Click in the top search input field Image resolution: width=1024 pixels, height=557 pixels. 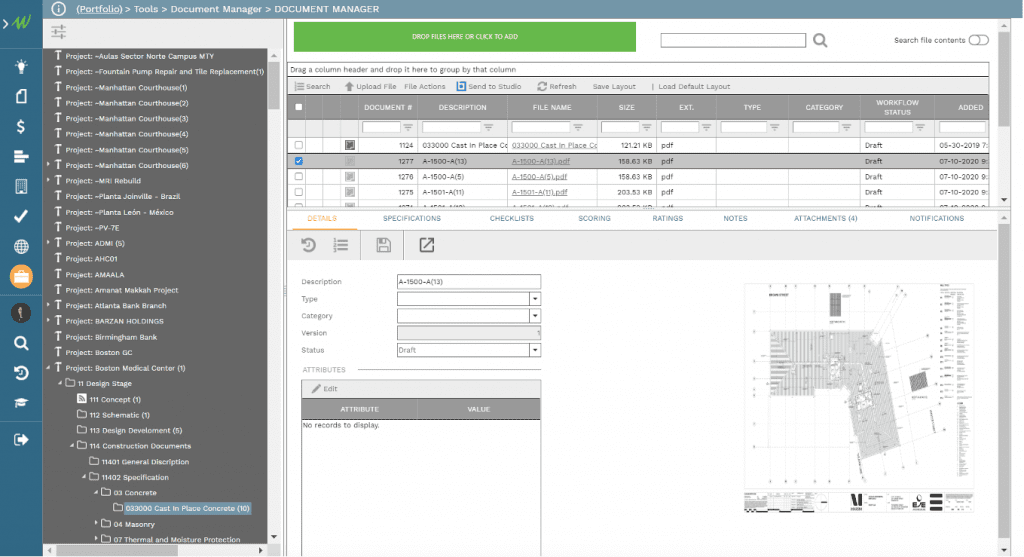(x=733, y=40)
